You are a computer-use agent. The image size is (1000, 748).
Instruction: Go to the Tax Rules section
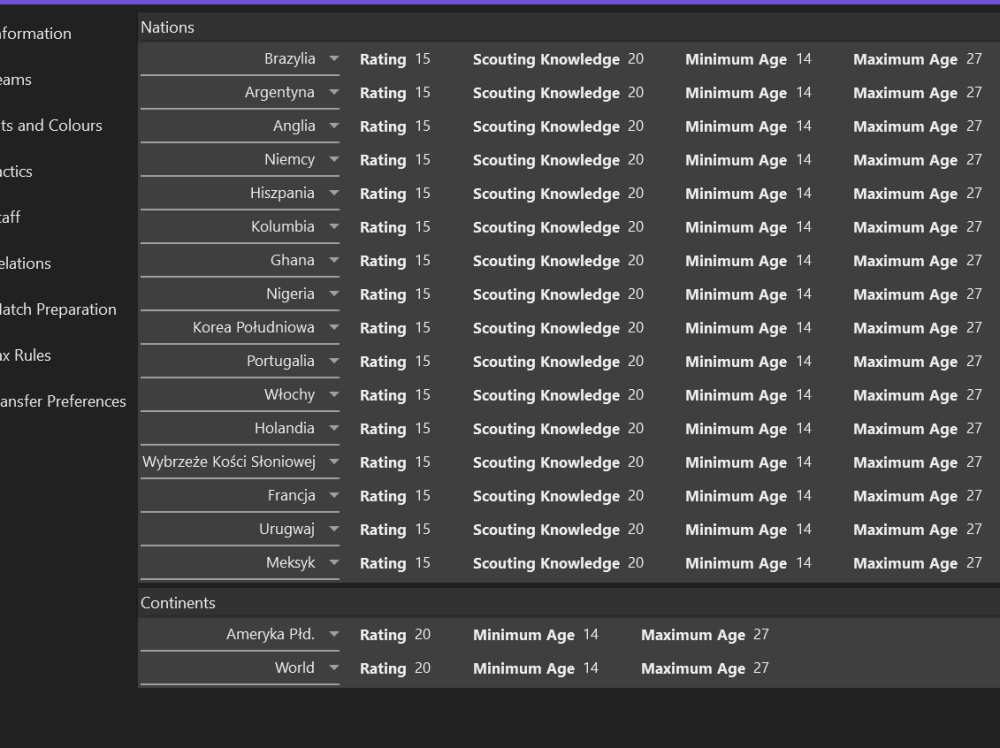[x=26, y=355]
